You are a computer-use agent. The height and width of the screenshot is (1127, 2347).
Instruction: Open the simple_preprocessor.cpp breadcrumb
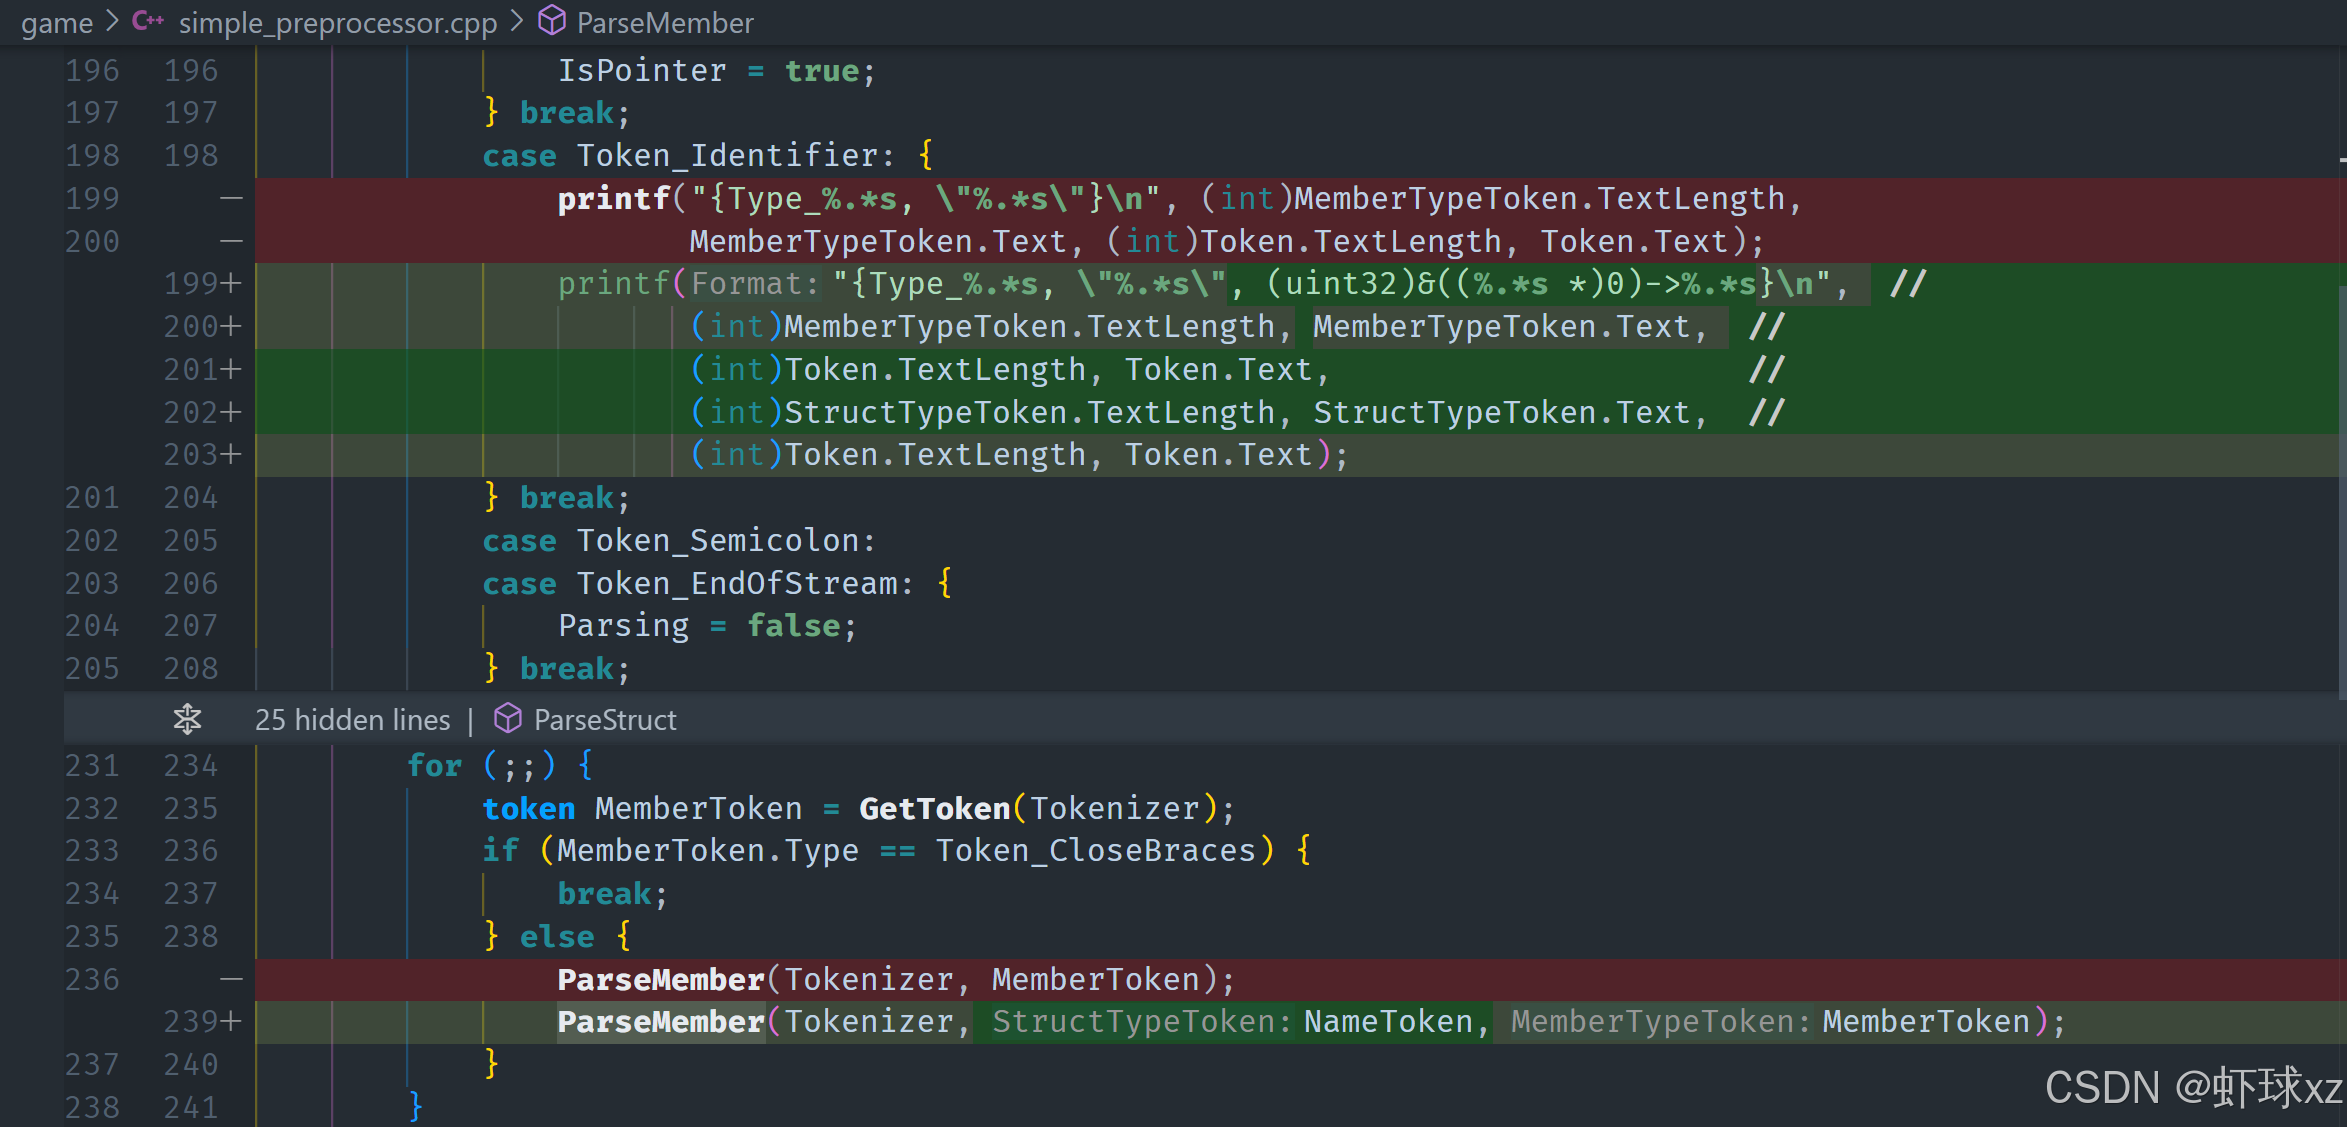337,23
